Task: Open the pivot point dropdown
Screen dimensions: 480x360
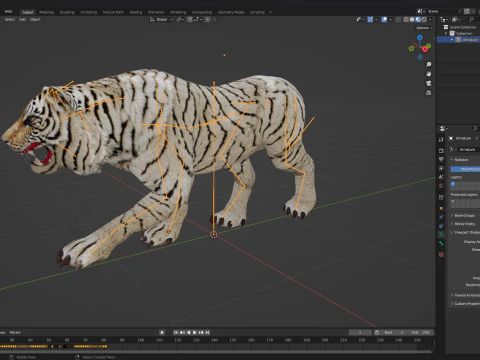Action: coord(180,19)
